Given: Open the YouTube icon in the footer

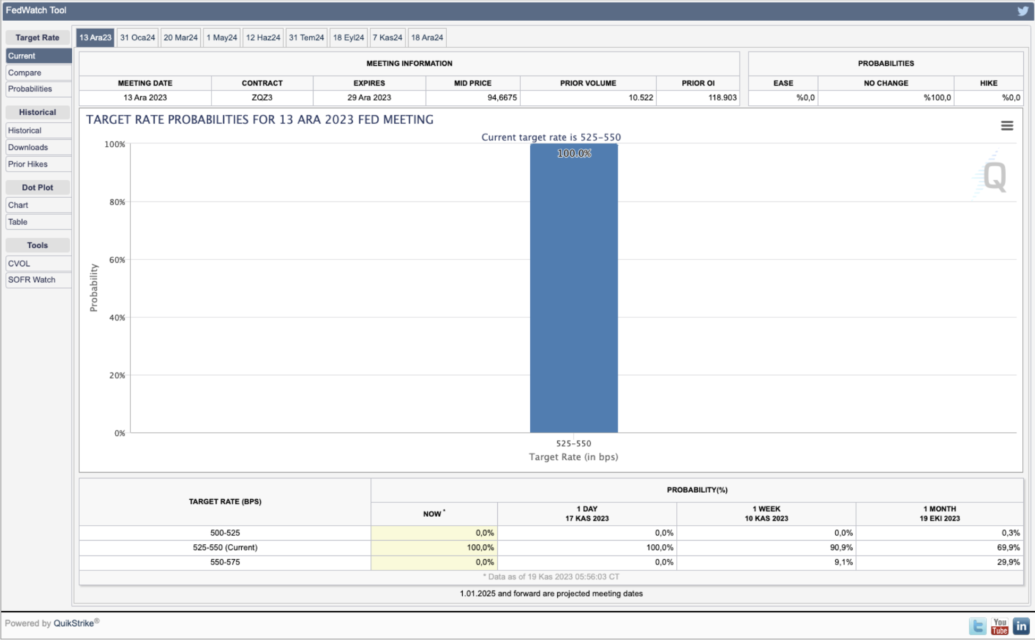Looking at the screenshot, I should click(x=999, y=625).
